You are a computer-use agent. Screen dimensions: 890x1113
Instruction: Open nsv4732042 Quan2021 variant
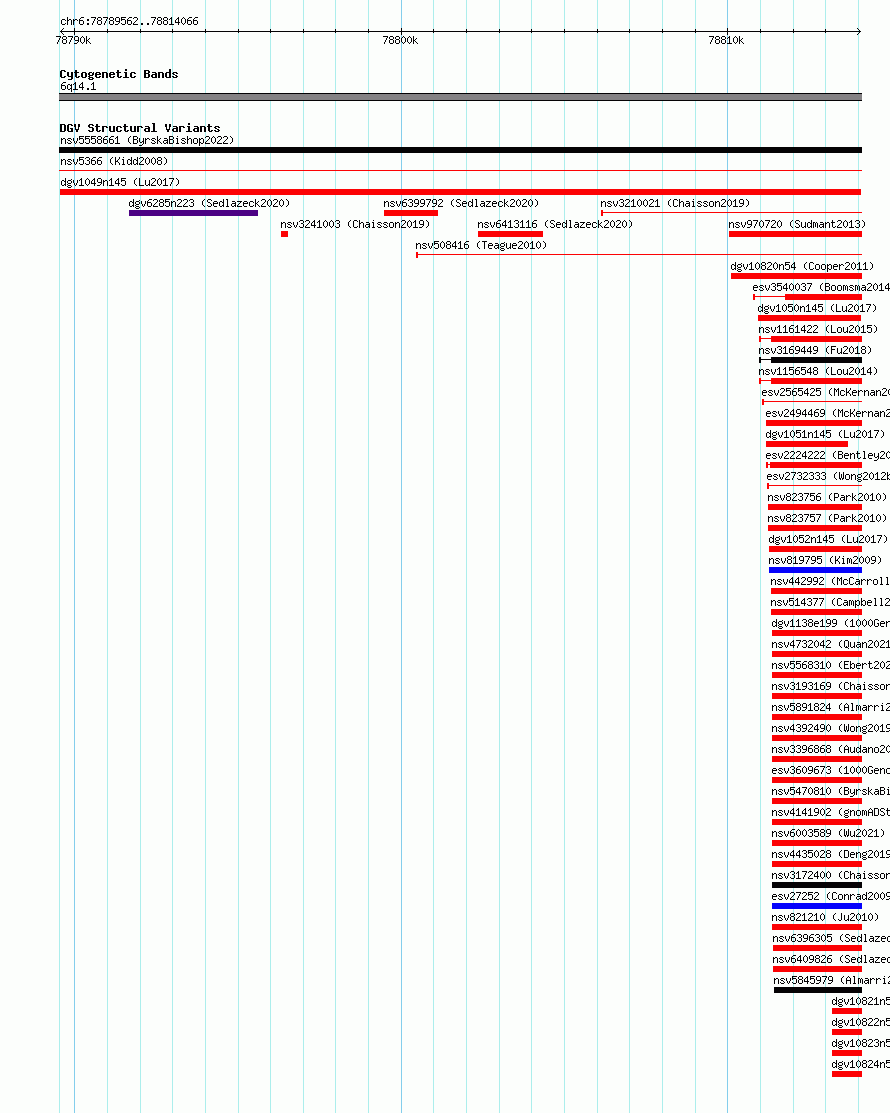(830, 645)
